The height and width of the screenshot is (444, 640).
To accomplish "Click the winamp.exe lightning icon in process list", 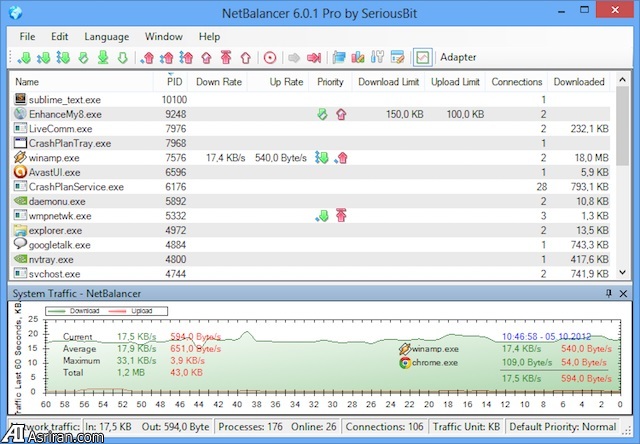I will (21, 157).
